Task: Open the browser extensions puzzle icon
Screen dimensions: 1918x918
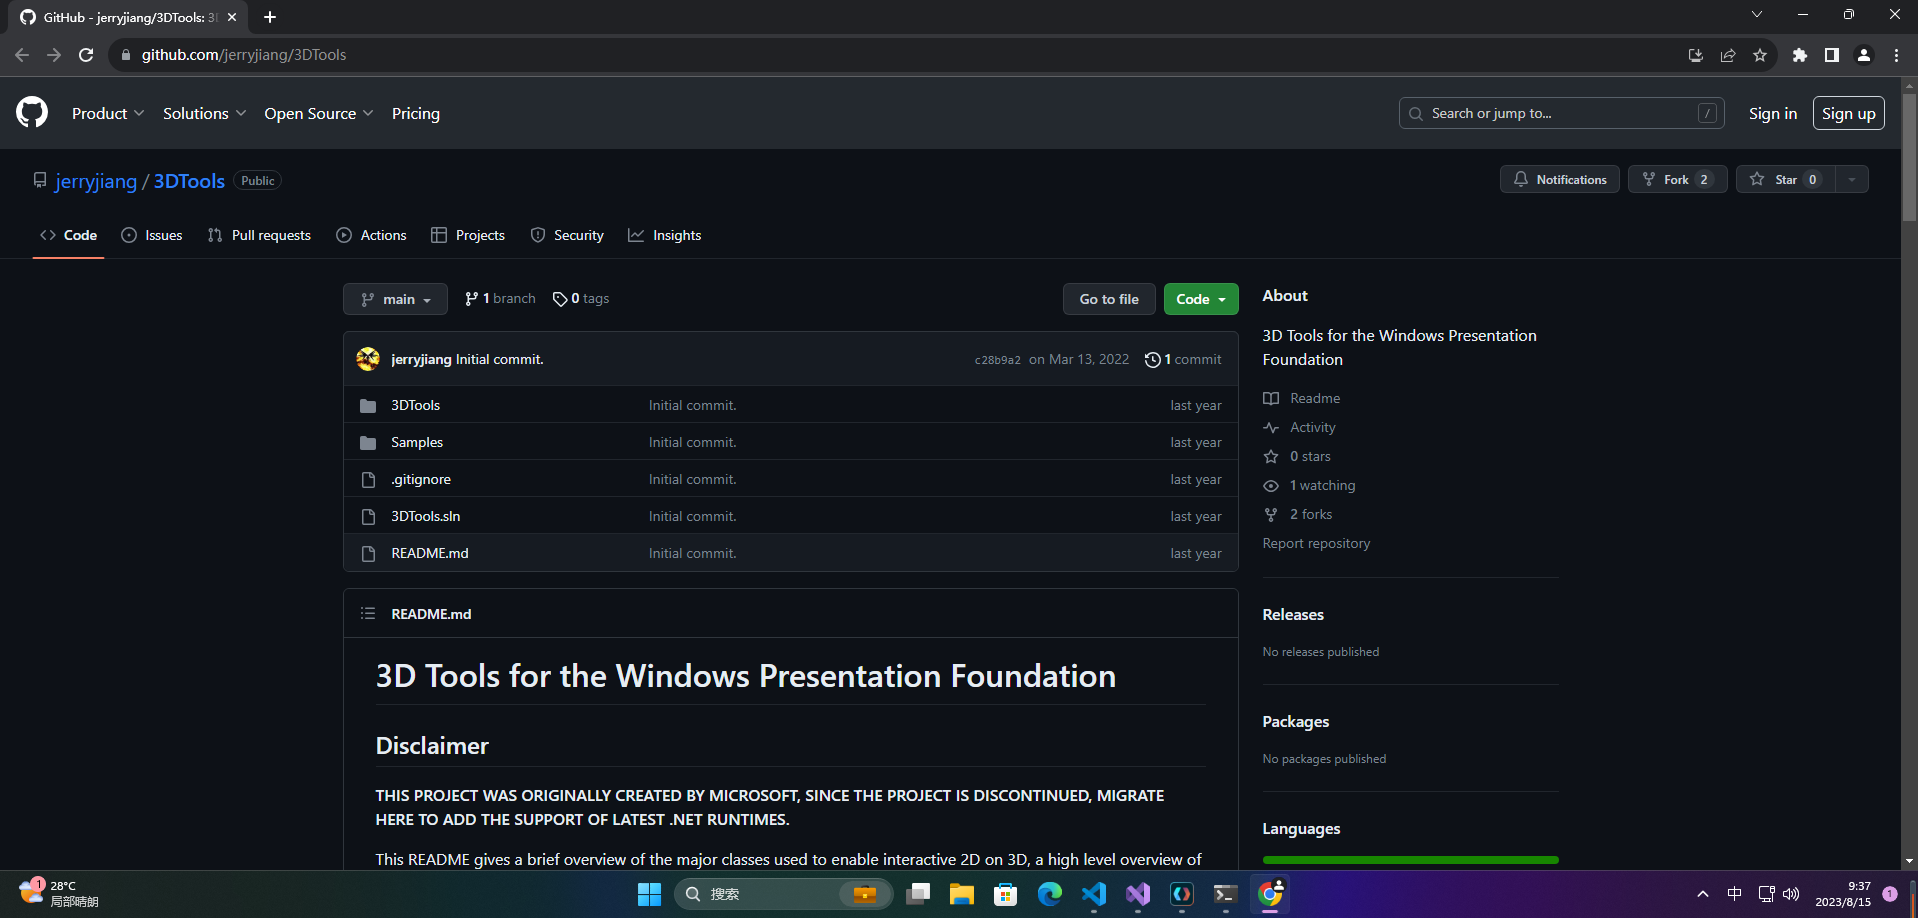Action: click(1800, 55)
